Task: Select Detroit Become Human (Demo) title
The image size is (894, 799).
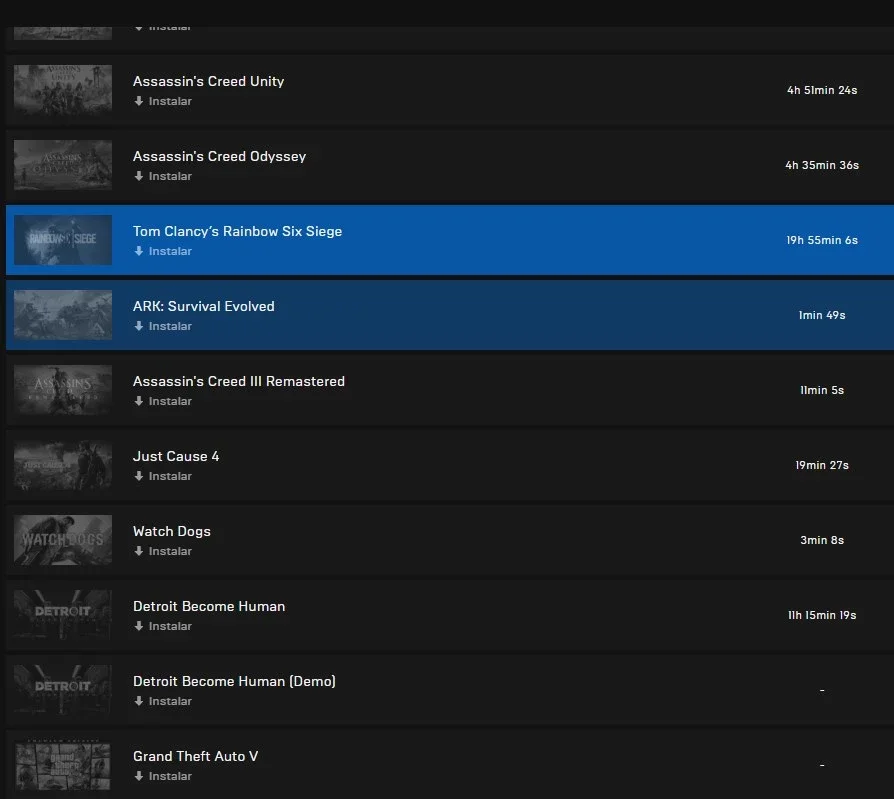Action: click(234, 681)
